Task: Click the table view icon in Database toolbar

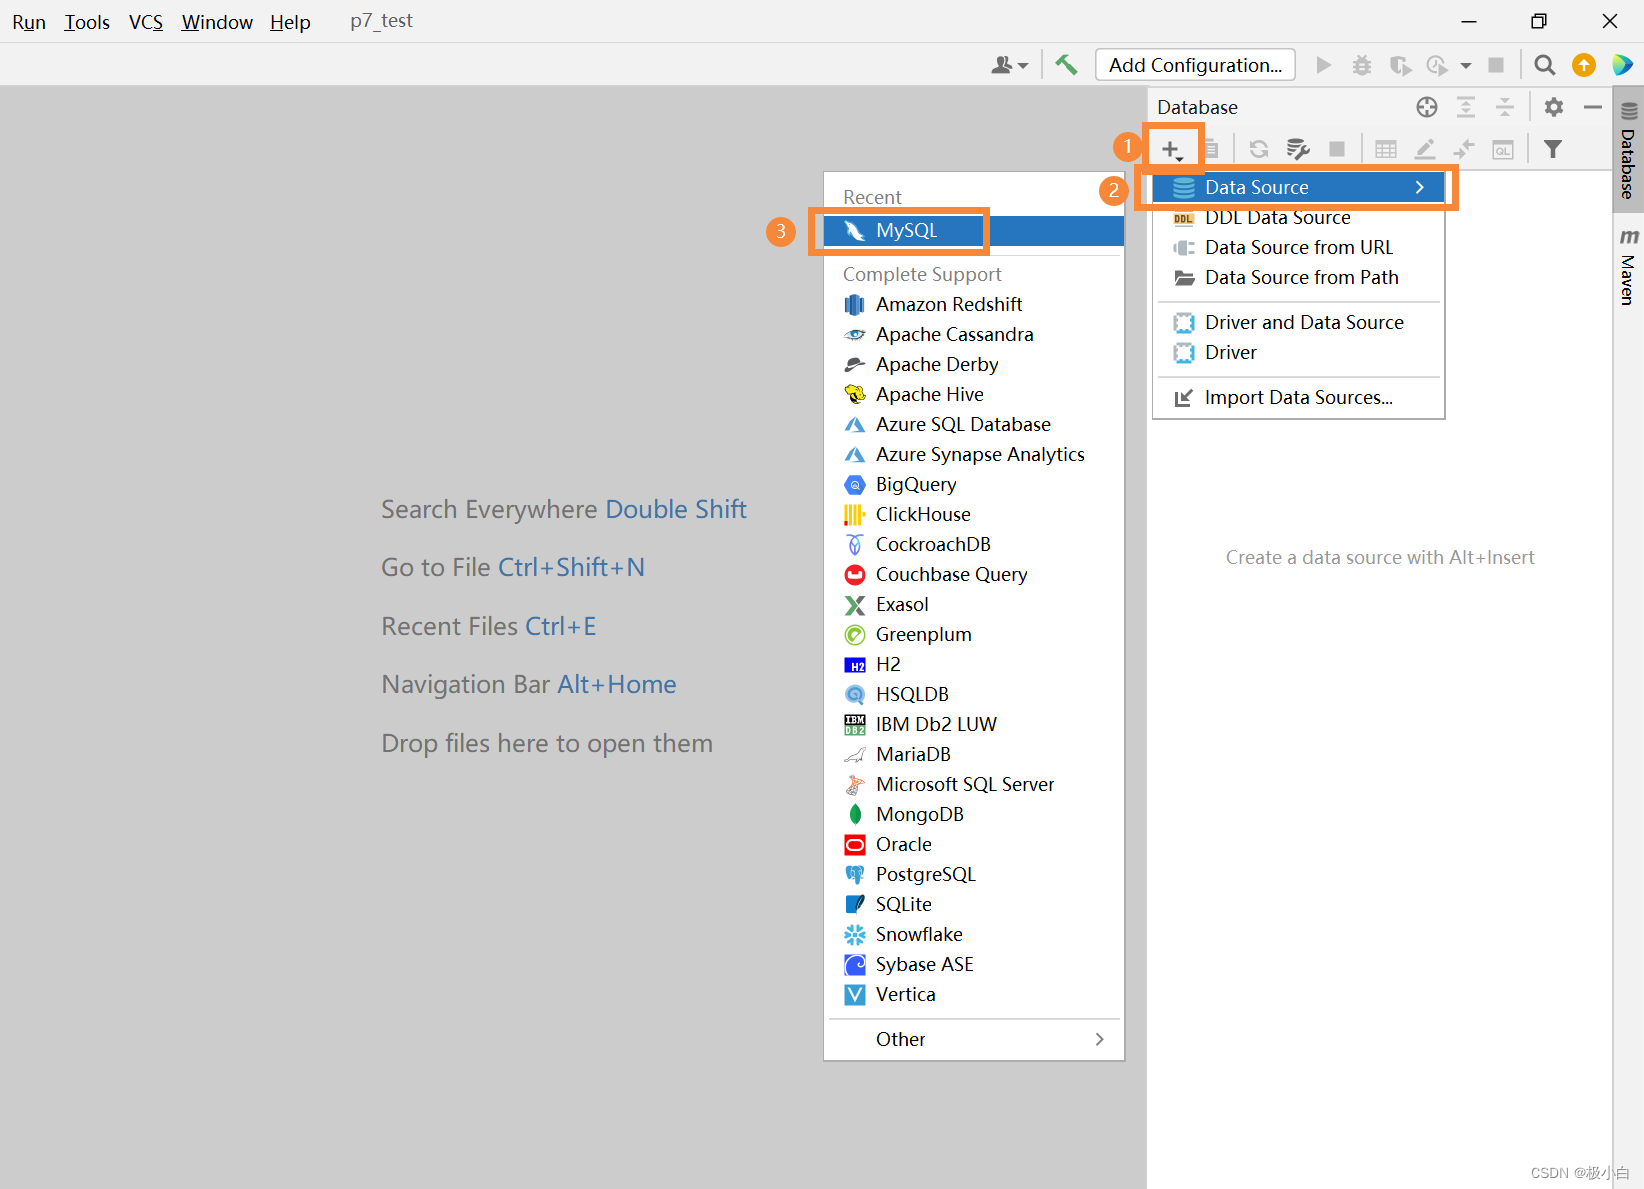Action: (1386, 150)
